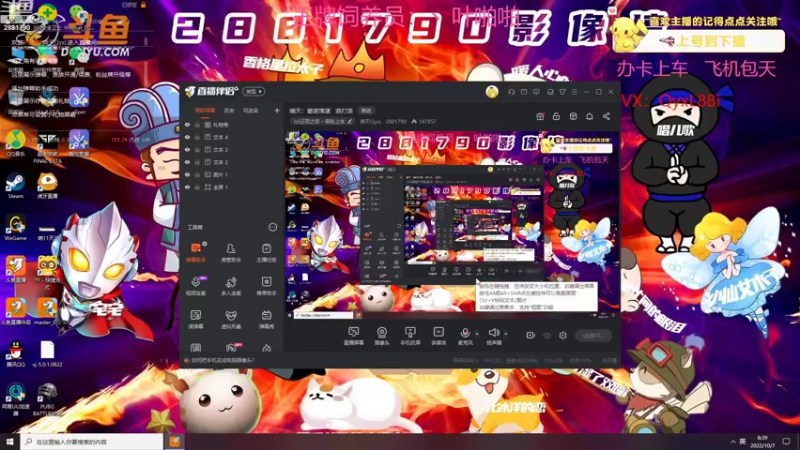800x450 pixels.
Task: Toggle the lock on 全屏 1 source
Action: click(x=197, y=187)
